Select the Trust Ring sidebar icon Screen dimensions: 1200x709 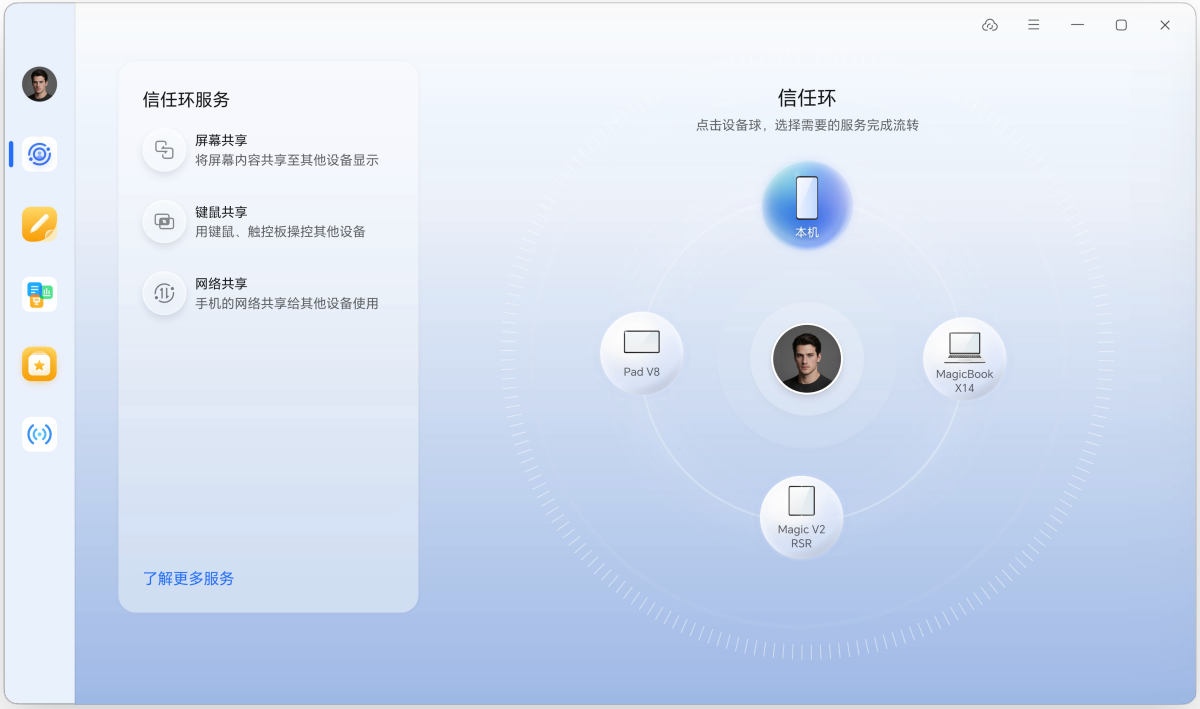40,154
